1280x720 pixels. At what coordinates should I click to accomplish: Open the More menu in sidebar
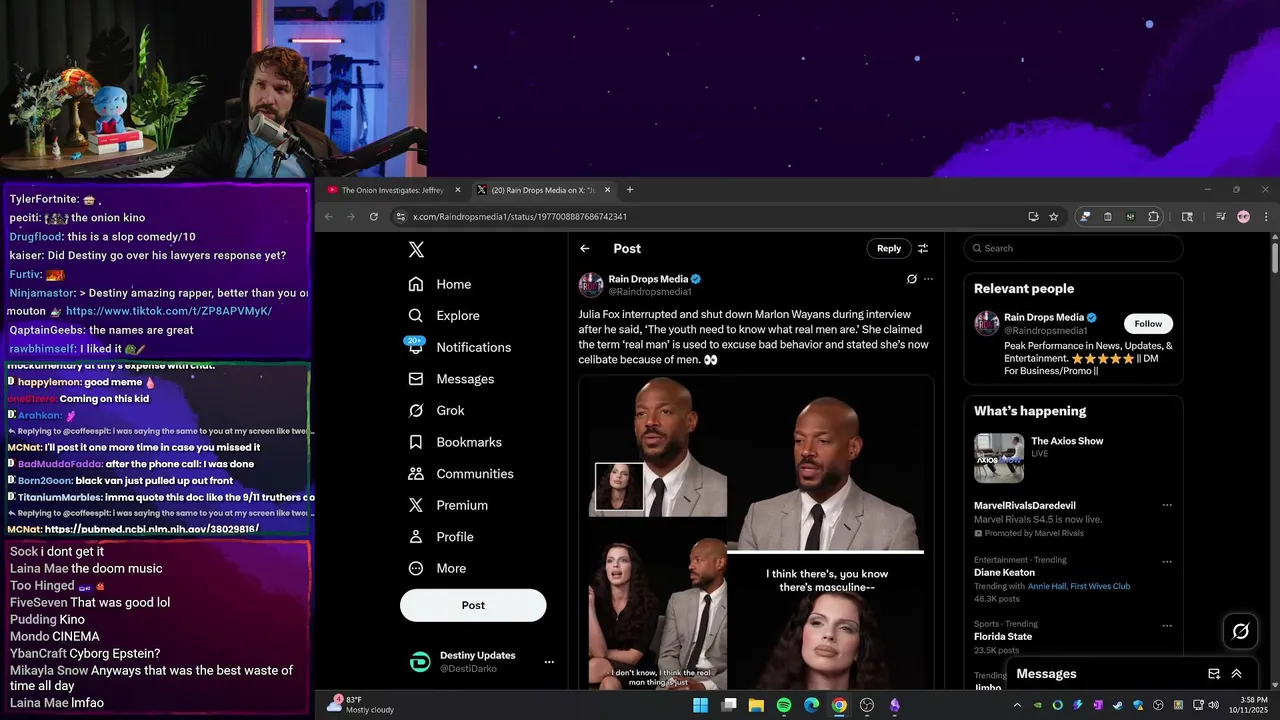click(x=438, y=568)
